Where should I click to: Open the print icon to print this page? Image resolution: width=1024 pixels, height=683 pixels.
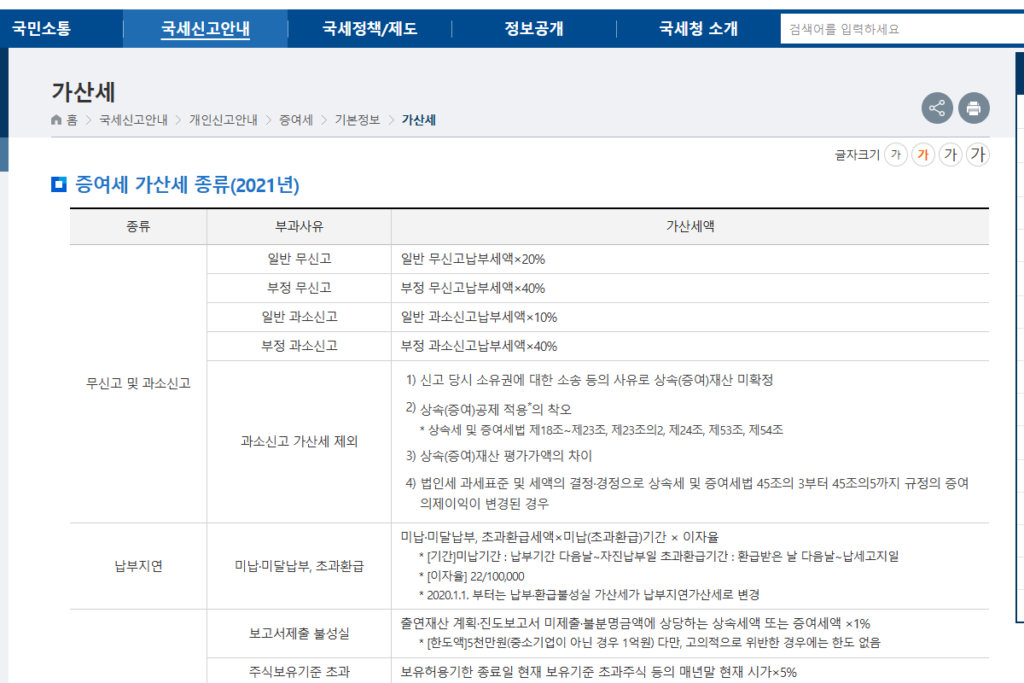pos(974,108)
